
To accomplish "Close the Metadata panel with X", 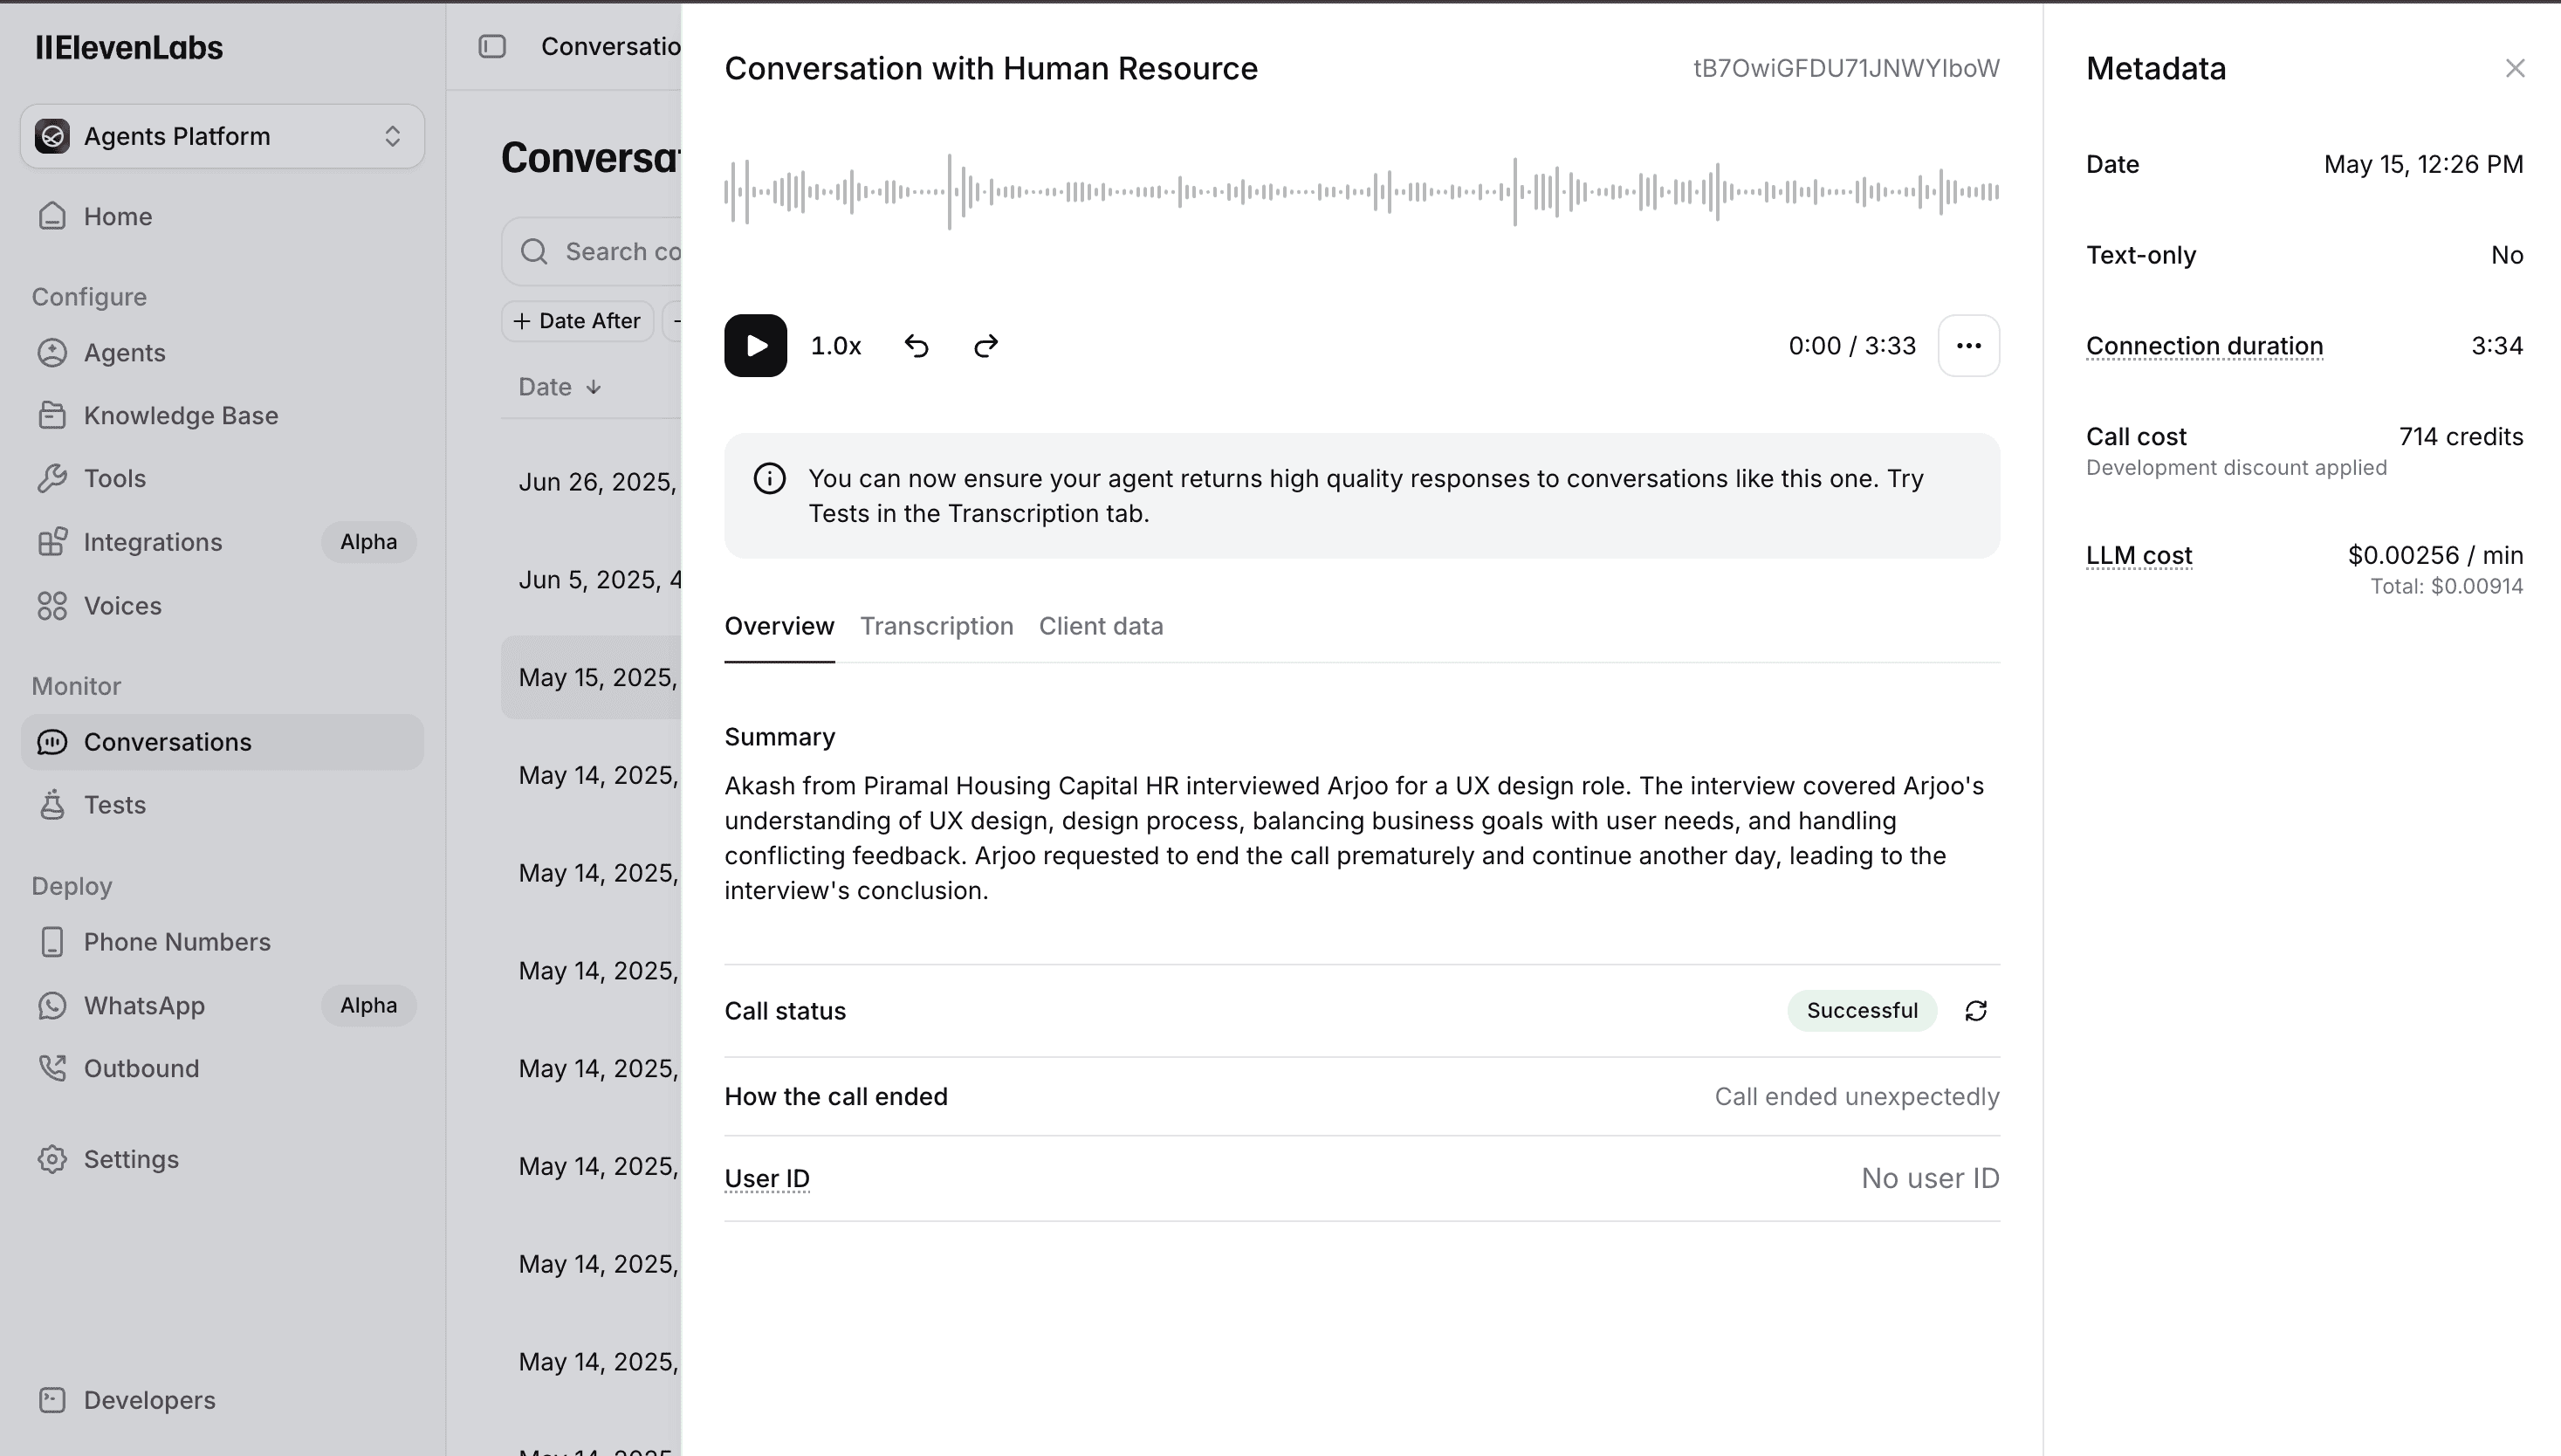I will (x=2514, y=68).
